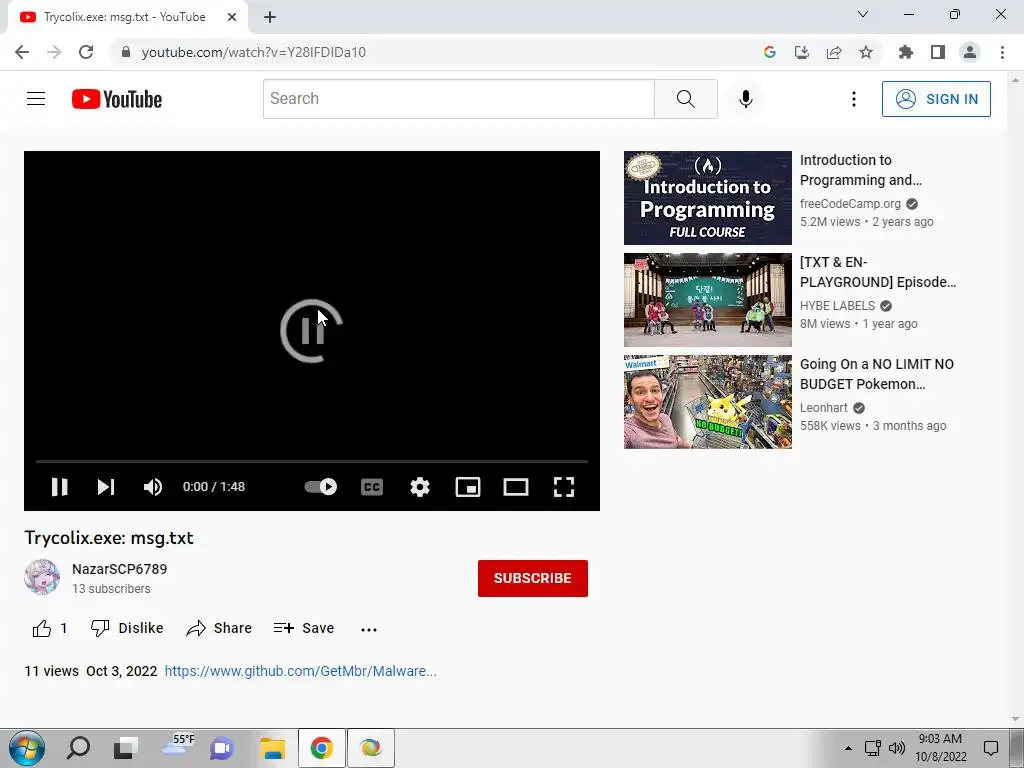Viewport: 1024px width, 768px height.
Task: Open Chrome extensions puzzle icon
Action: click(906, 52)
